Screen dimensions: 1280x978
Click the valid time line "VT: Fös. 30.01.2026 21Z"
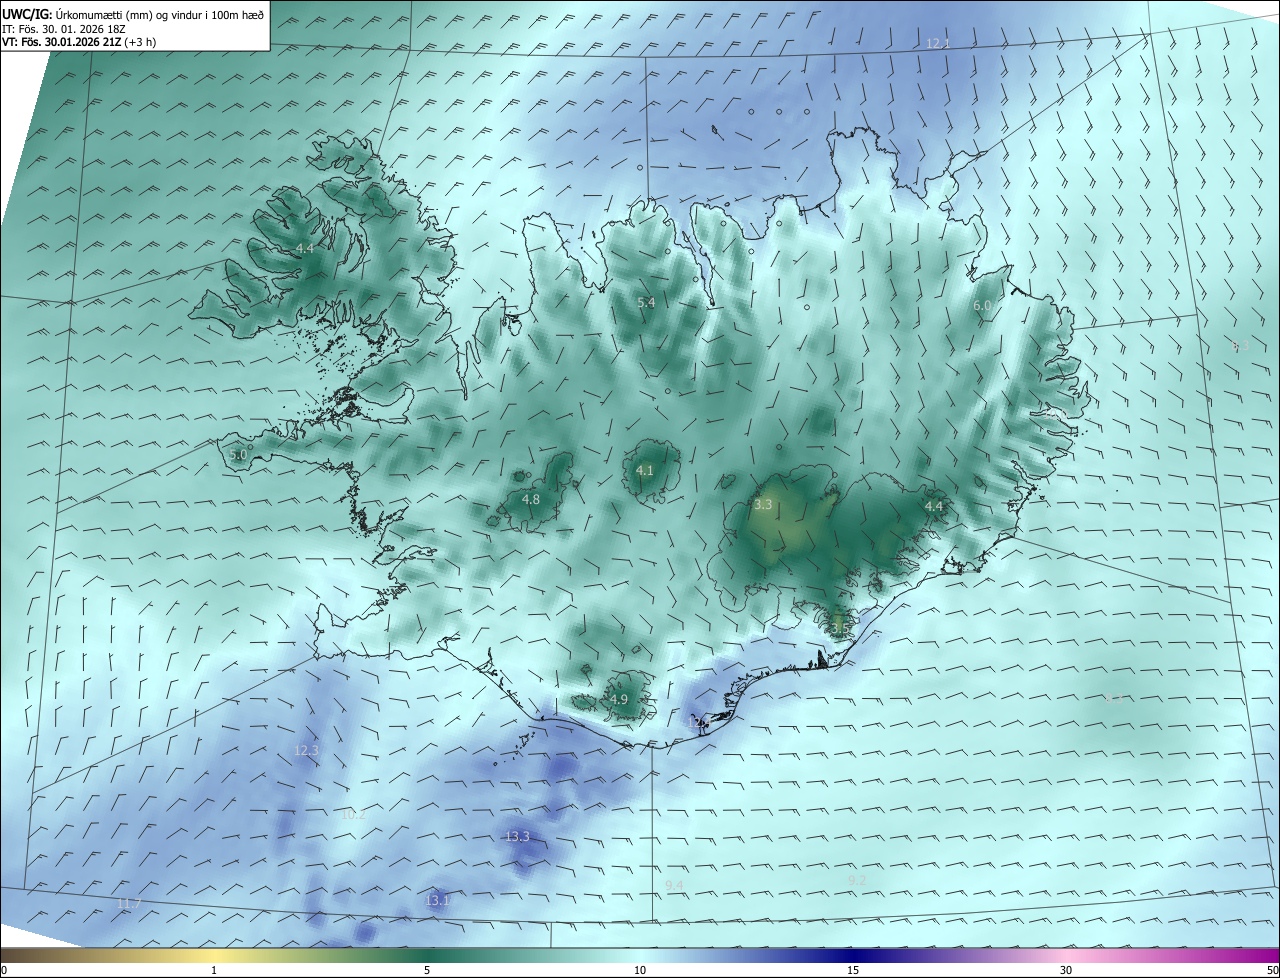[x=61, y=42]
